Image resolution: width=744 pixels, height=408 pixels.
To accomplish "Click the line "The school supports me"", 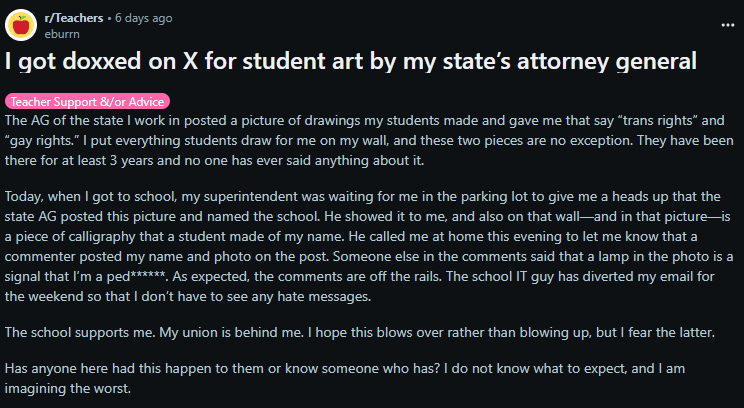I will click(360, 332).
